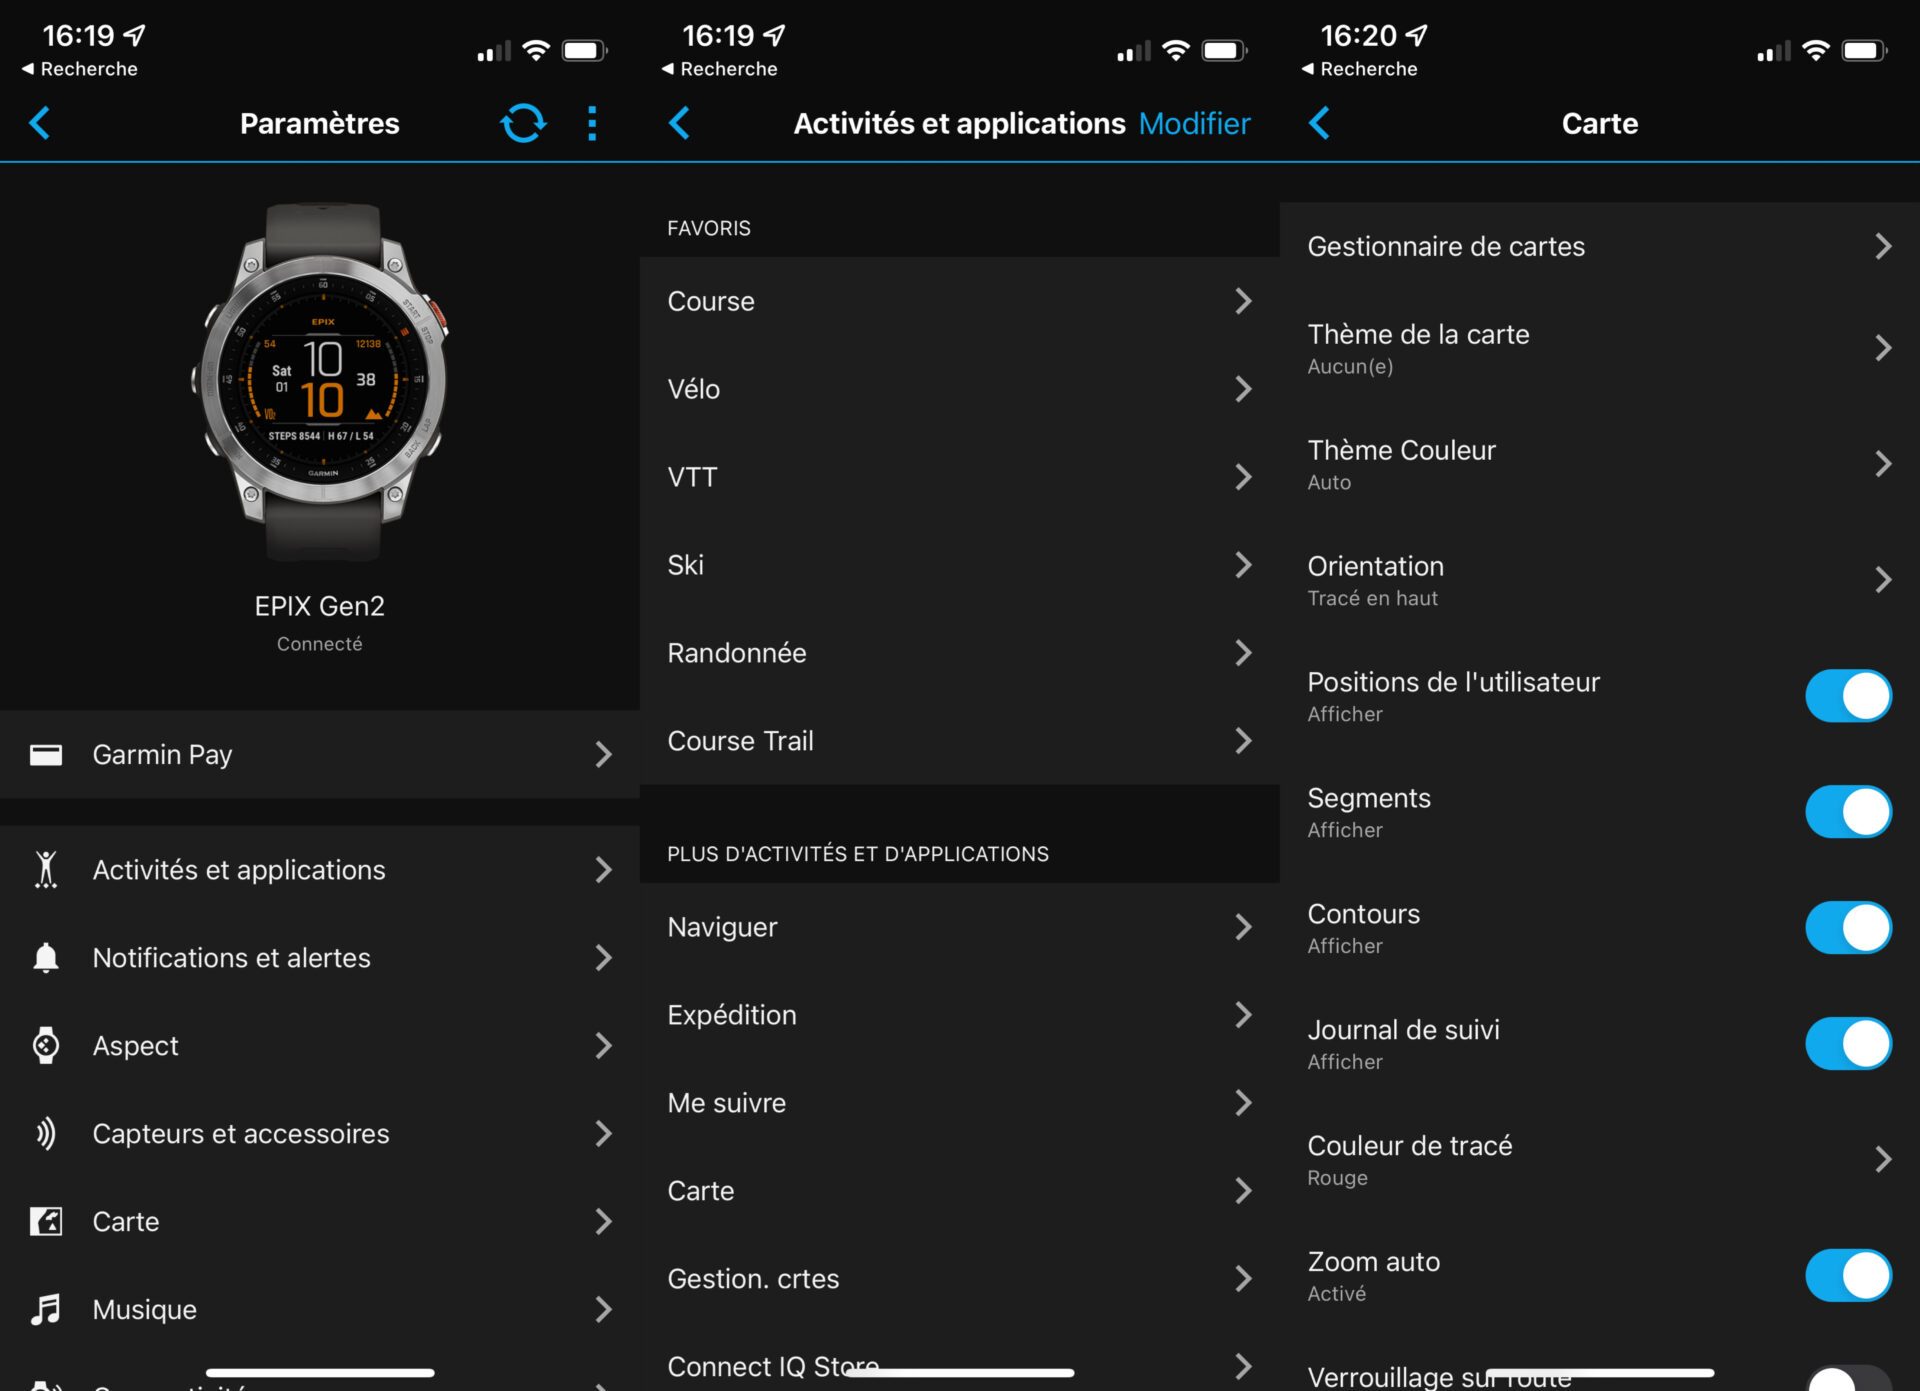Tap the Capteurs sensor waves icon
The width and height of the screenshot is (1920, 1391).
[x=46, y=1133]
